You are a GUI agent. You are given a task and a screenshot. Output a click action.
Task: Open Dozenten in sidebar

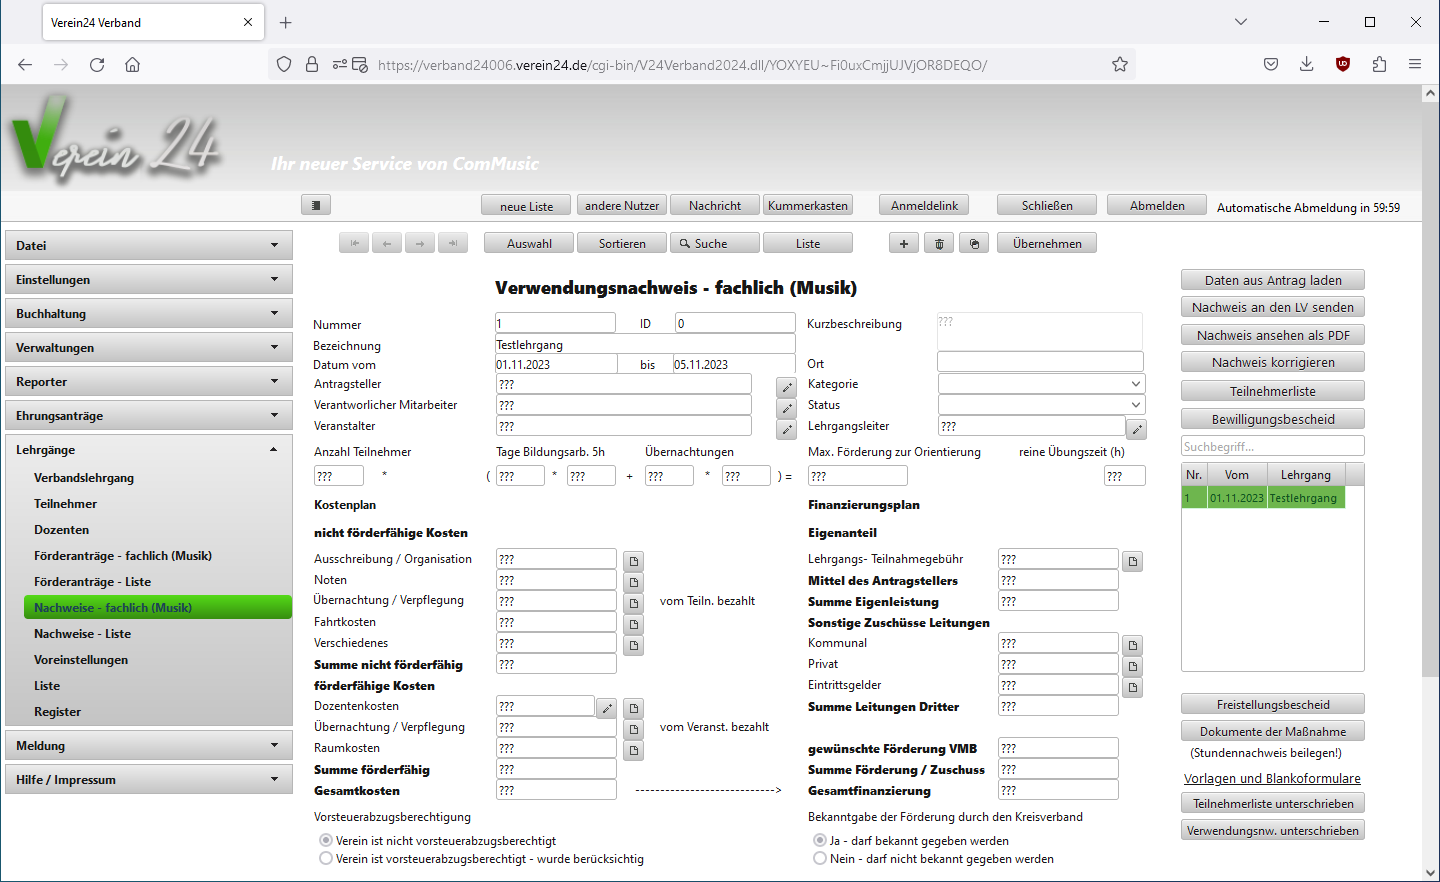[61, 530]
